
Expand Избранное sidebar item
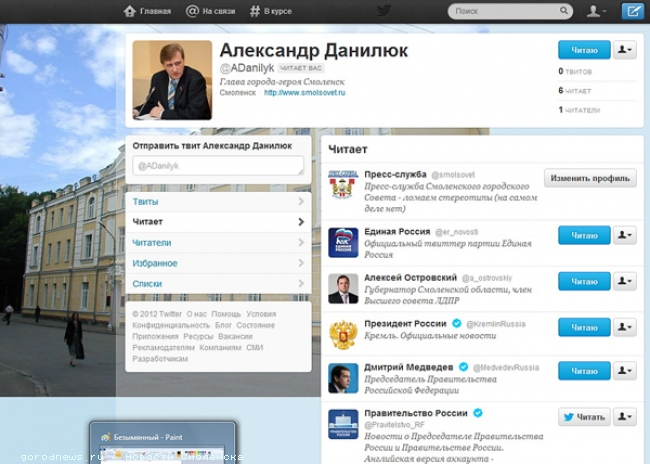pyautogui.click(x=217, y=263)
